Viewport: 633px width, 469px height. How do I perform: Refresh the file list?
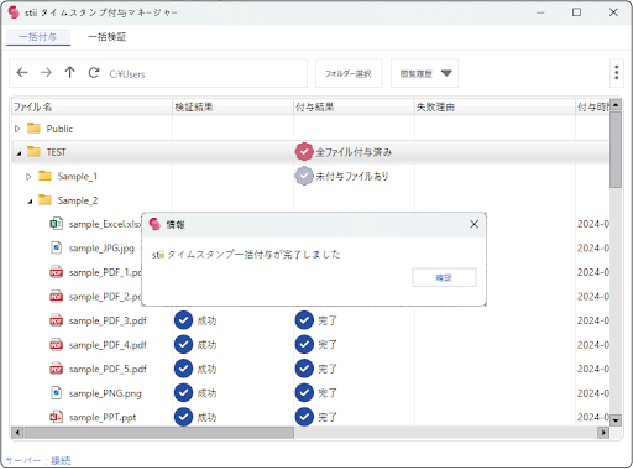pos(93,73)
